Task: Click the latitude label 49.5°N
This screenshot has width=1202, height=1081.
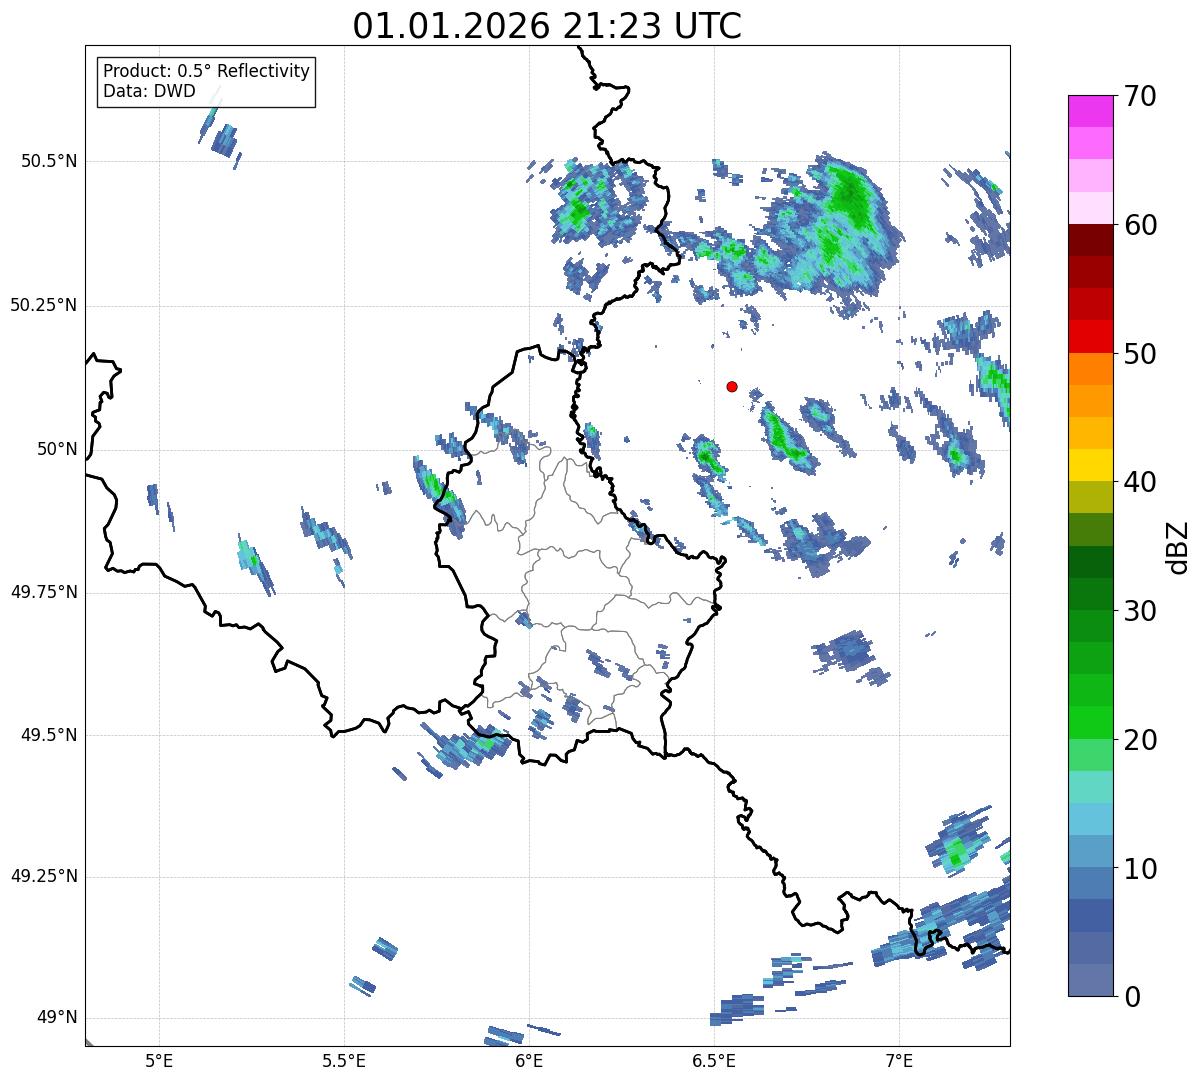Action: tap(50, 735)
